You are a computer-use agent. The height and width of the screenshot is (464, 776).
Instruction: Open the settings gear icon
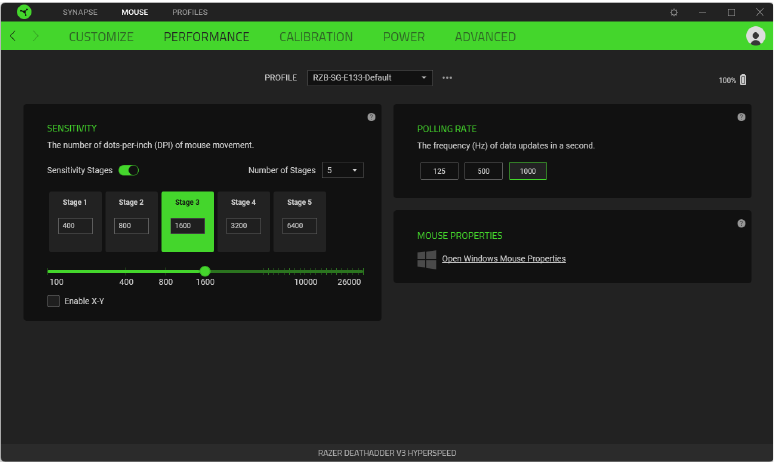pyautogui.click(x=674, y=12)
